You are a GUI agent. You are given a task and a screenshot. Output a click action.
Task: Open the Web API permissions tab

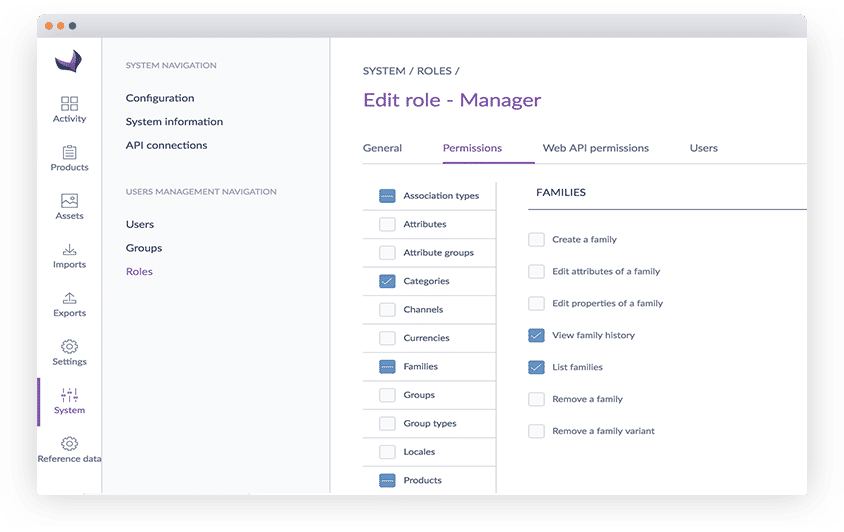595,148
